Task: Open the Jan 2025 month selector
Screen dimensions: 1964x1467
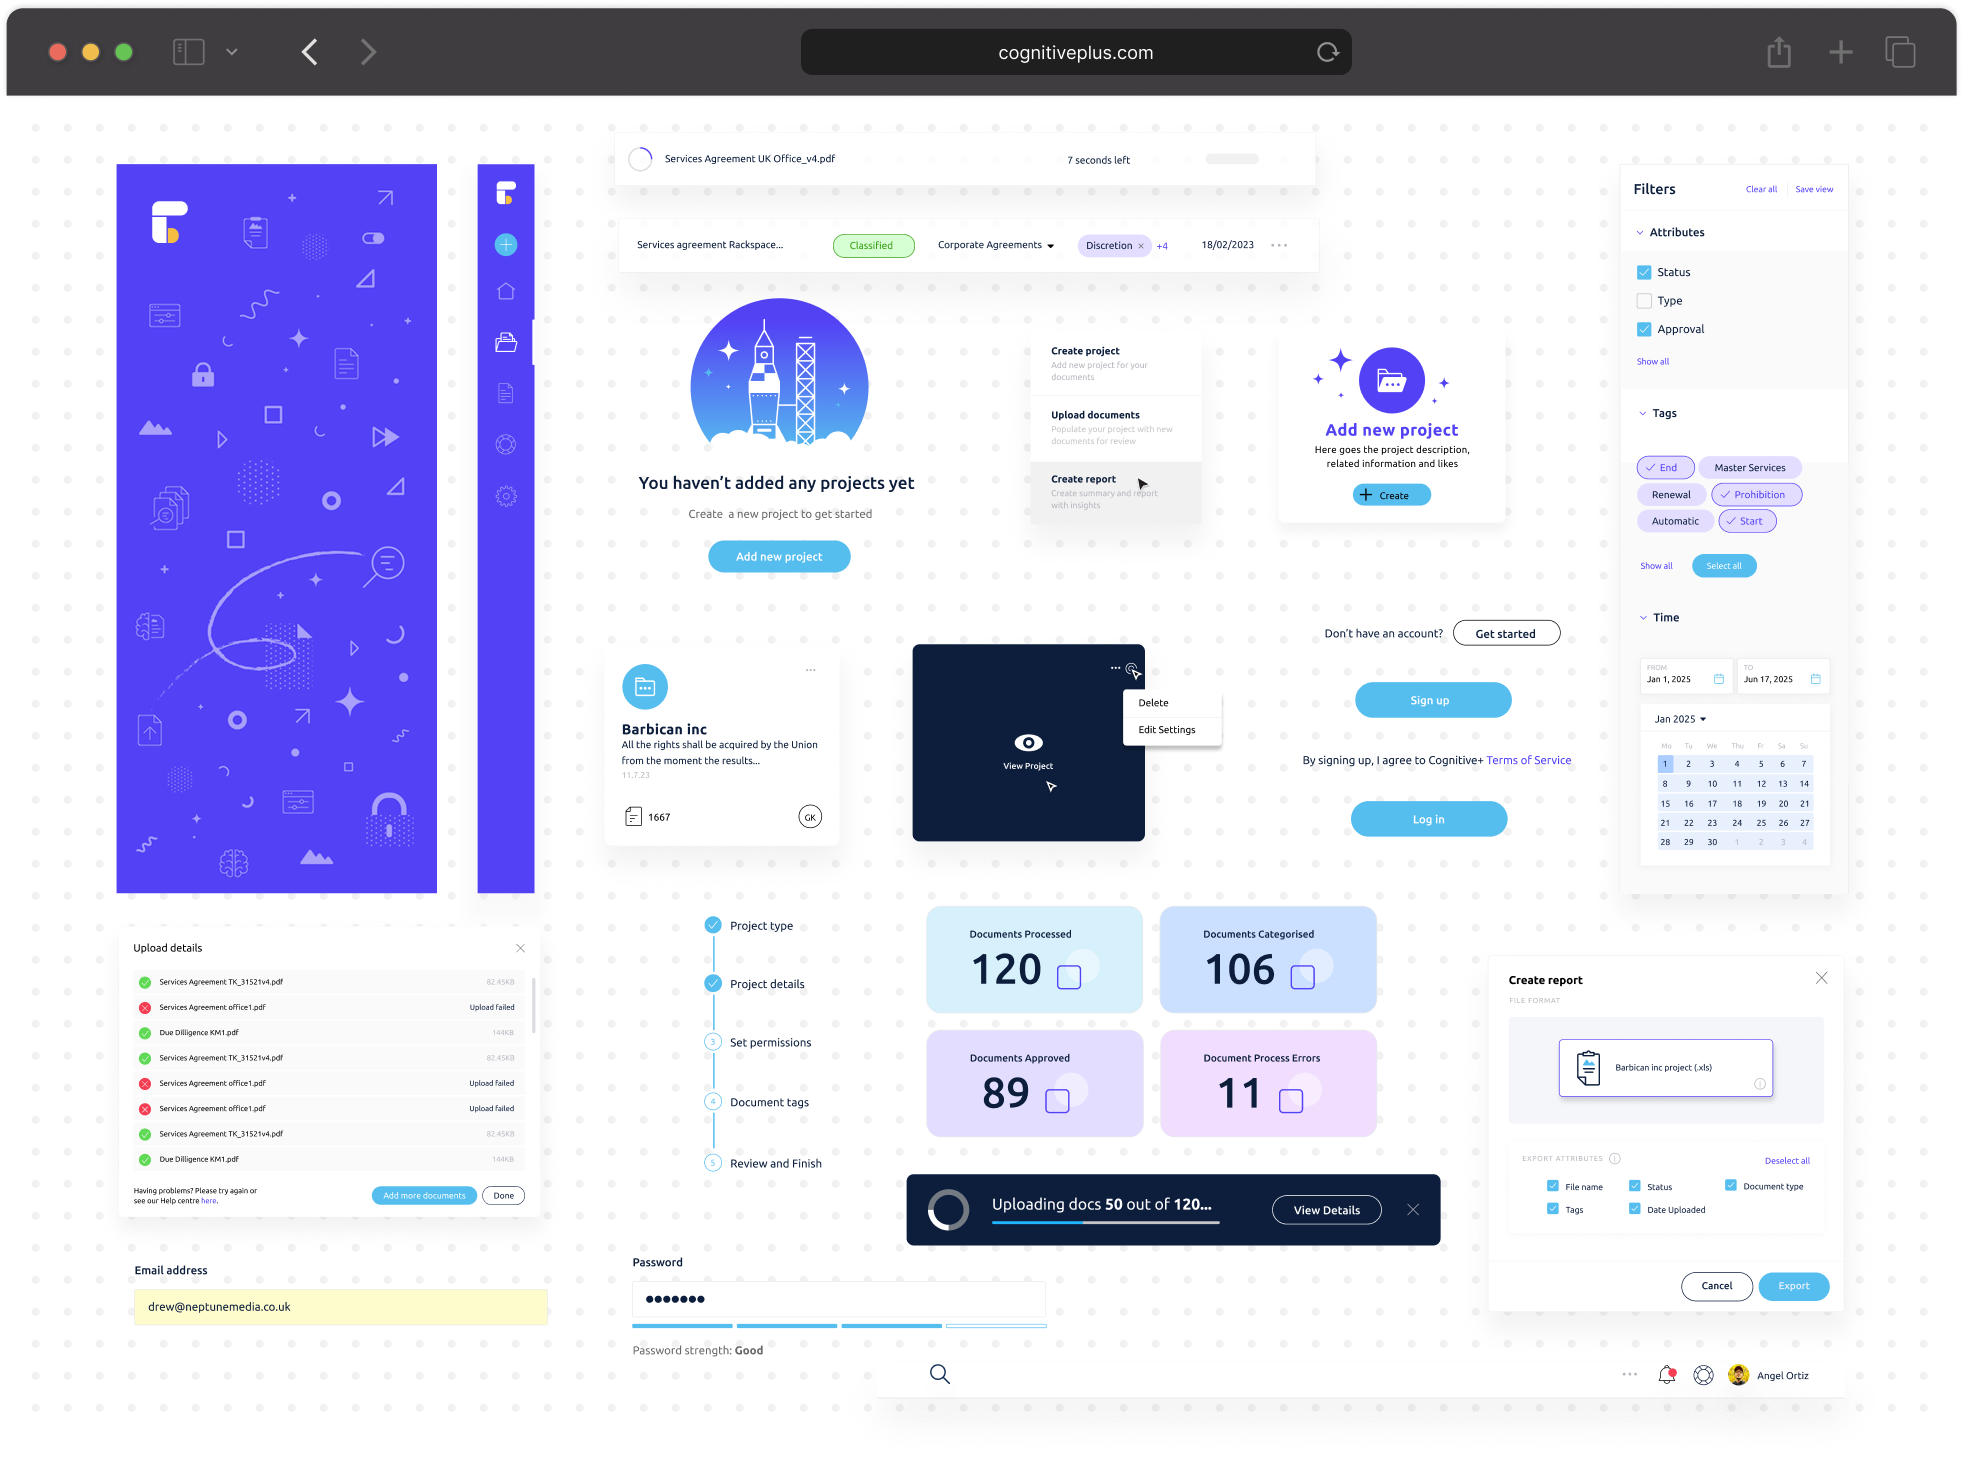Action: coord(1680,718)
